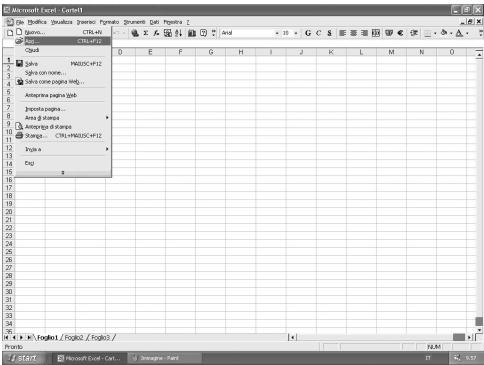Select the Foglio1 sheet tab
Screen dimensions: 484x365
point(47,337)
